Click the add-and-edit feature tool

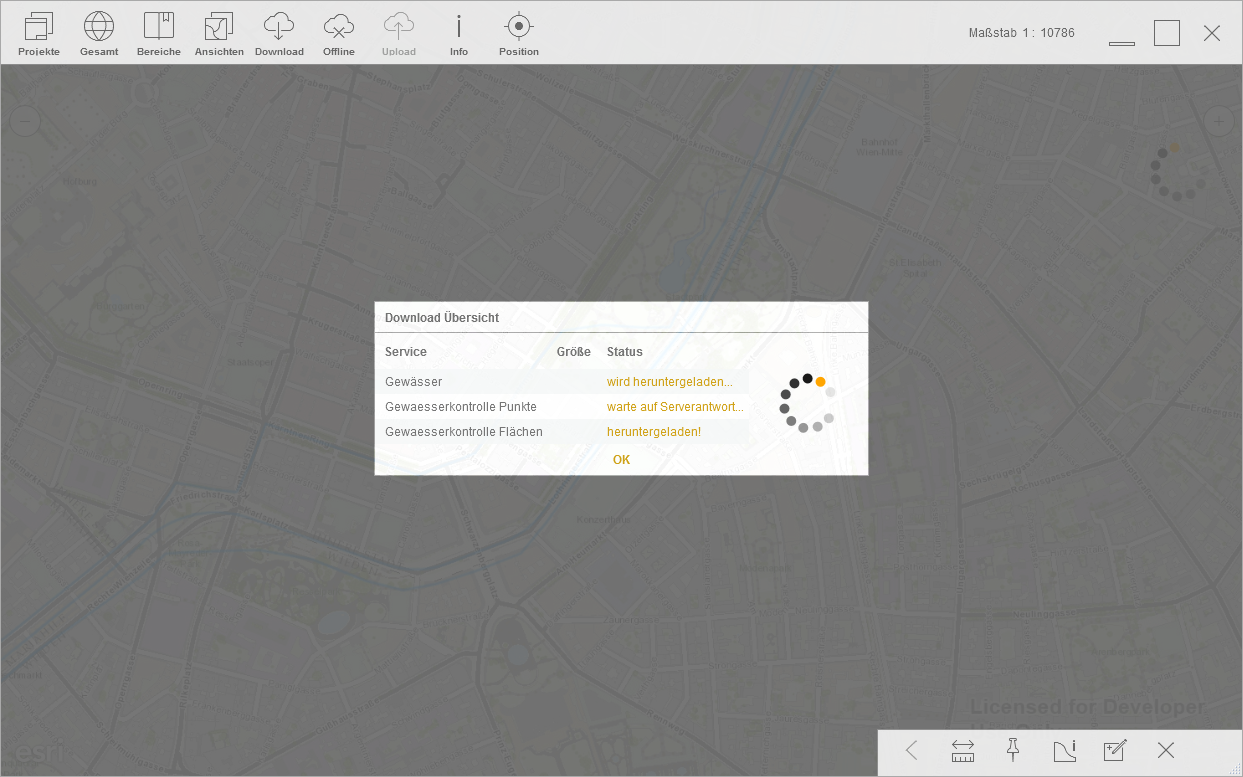(1115, 751)
